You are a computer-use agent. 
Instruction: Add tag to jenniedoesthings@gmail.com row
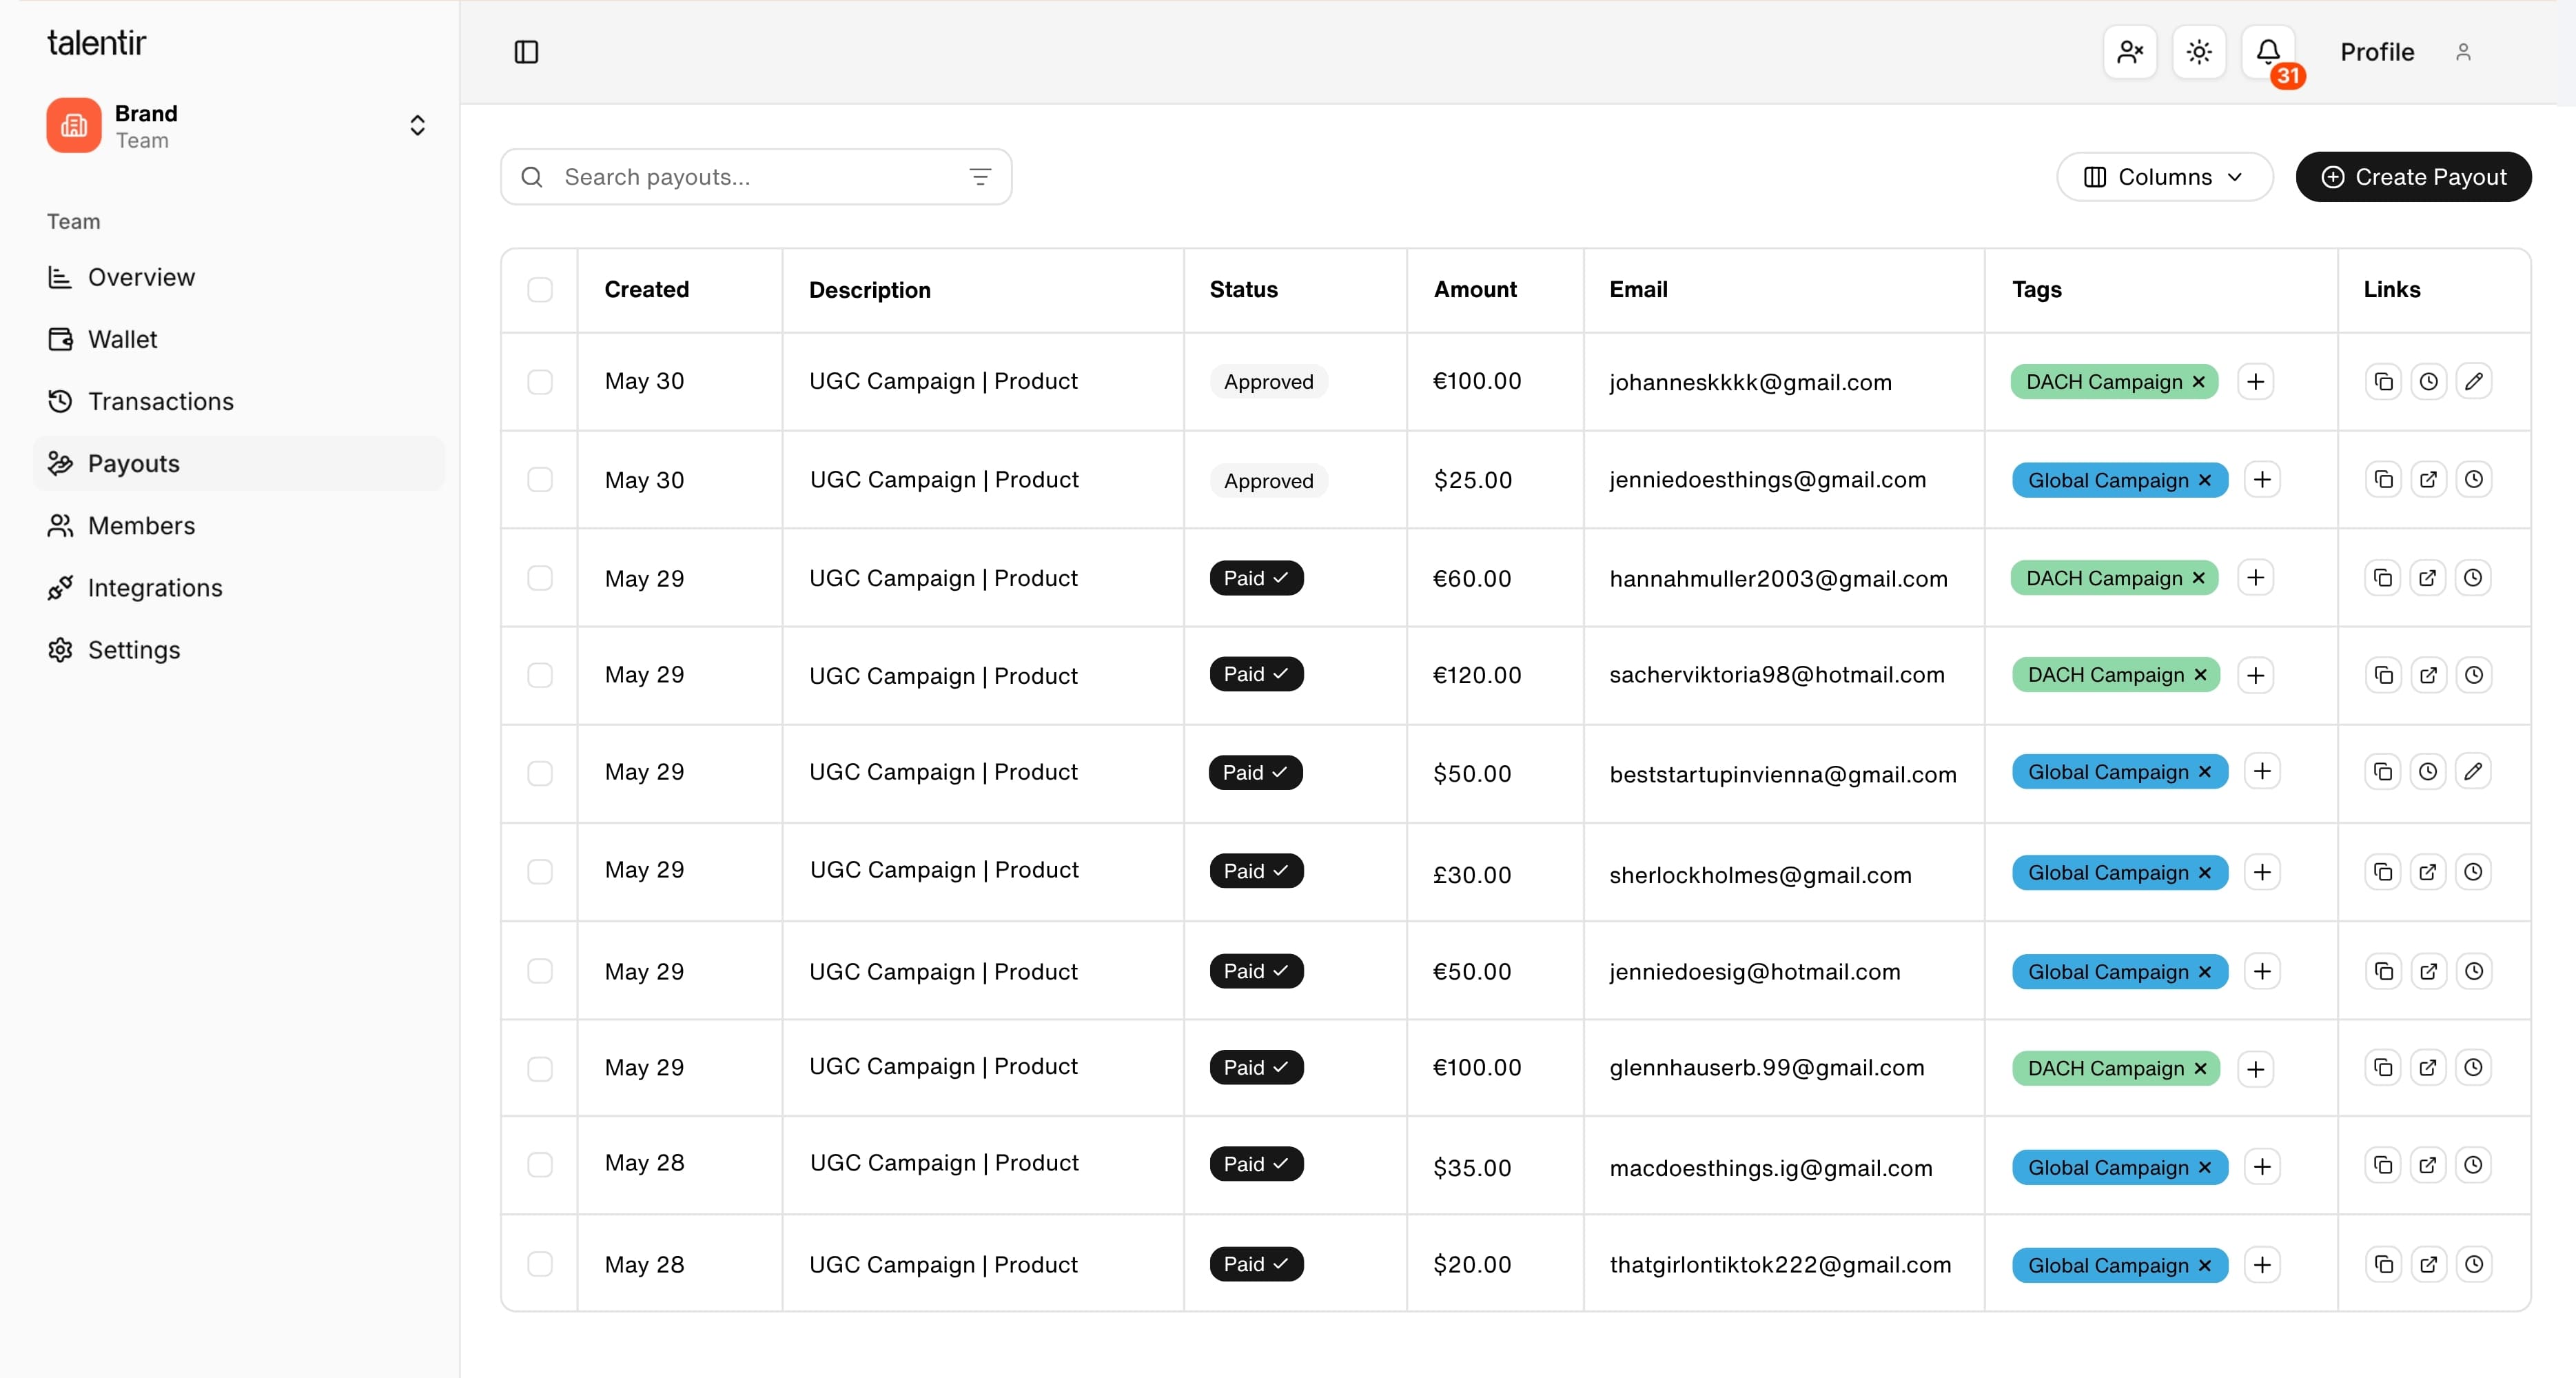click(2262, 480)
